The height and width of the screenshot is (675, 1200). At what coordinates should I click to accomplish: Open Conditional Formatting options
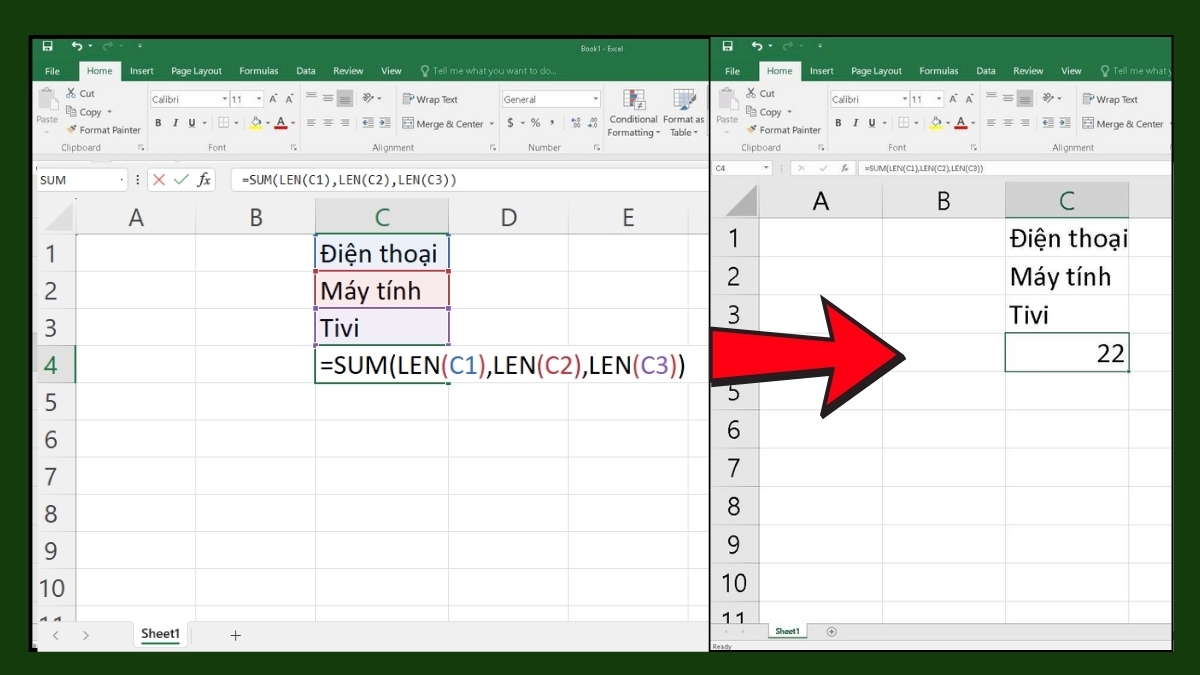tap(633, 113)
